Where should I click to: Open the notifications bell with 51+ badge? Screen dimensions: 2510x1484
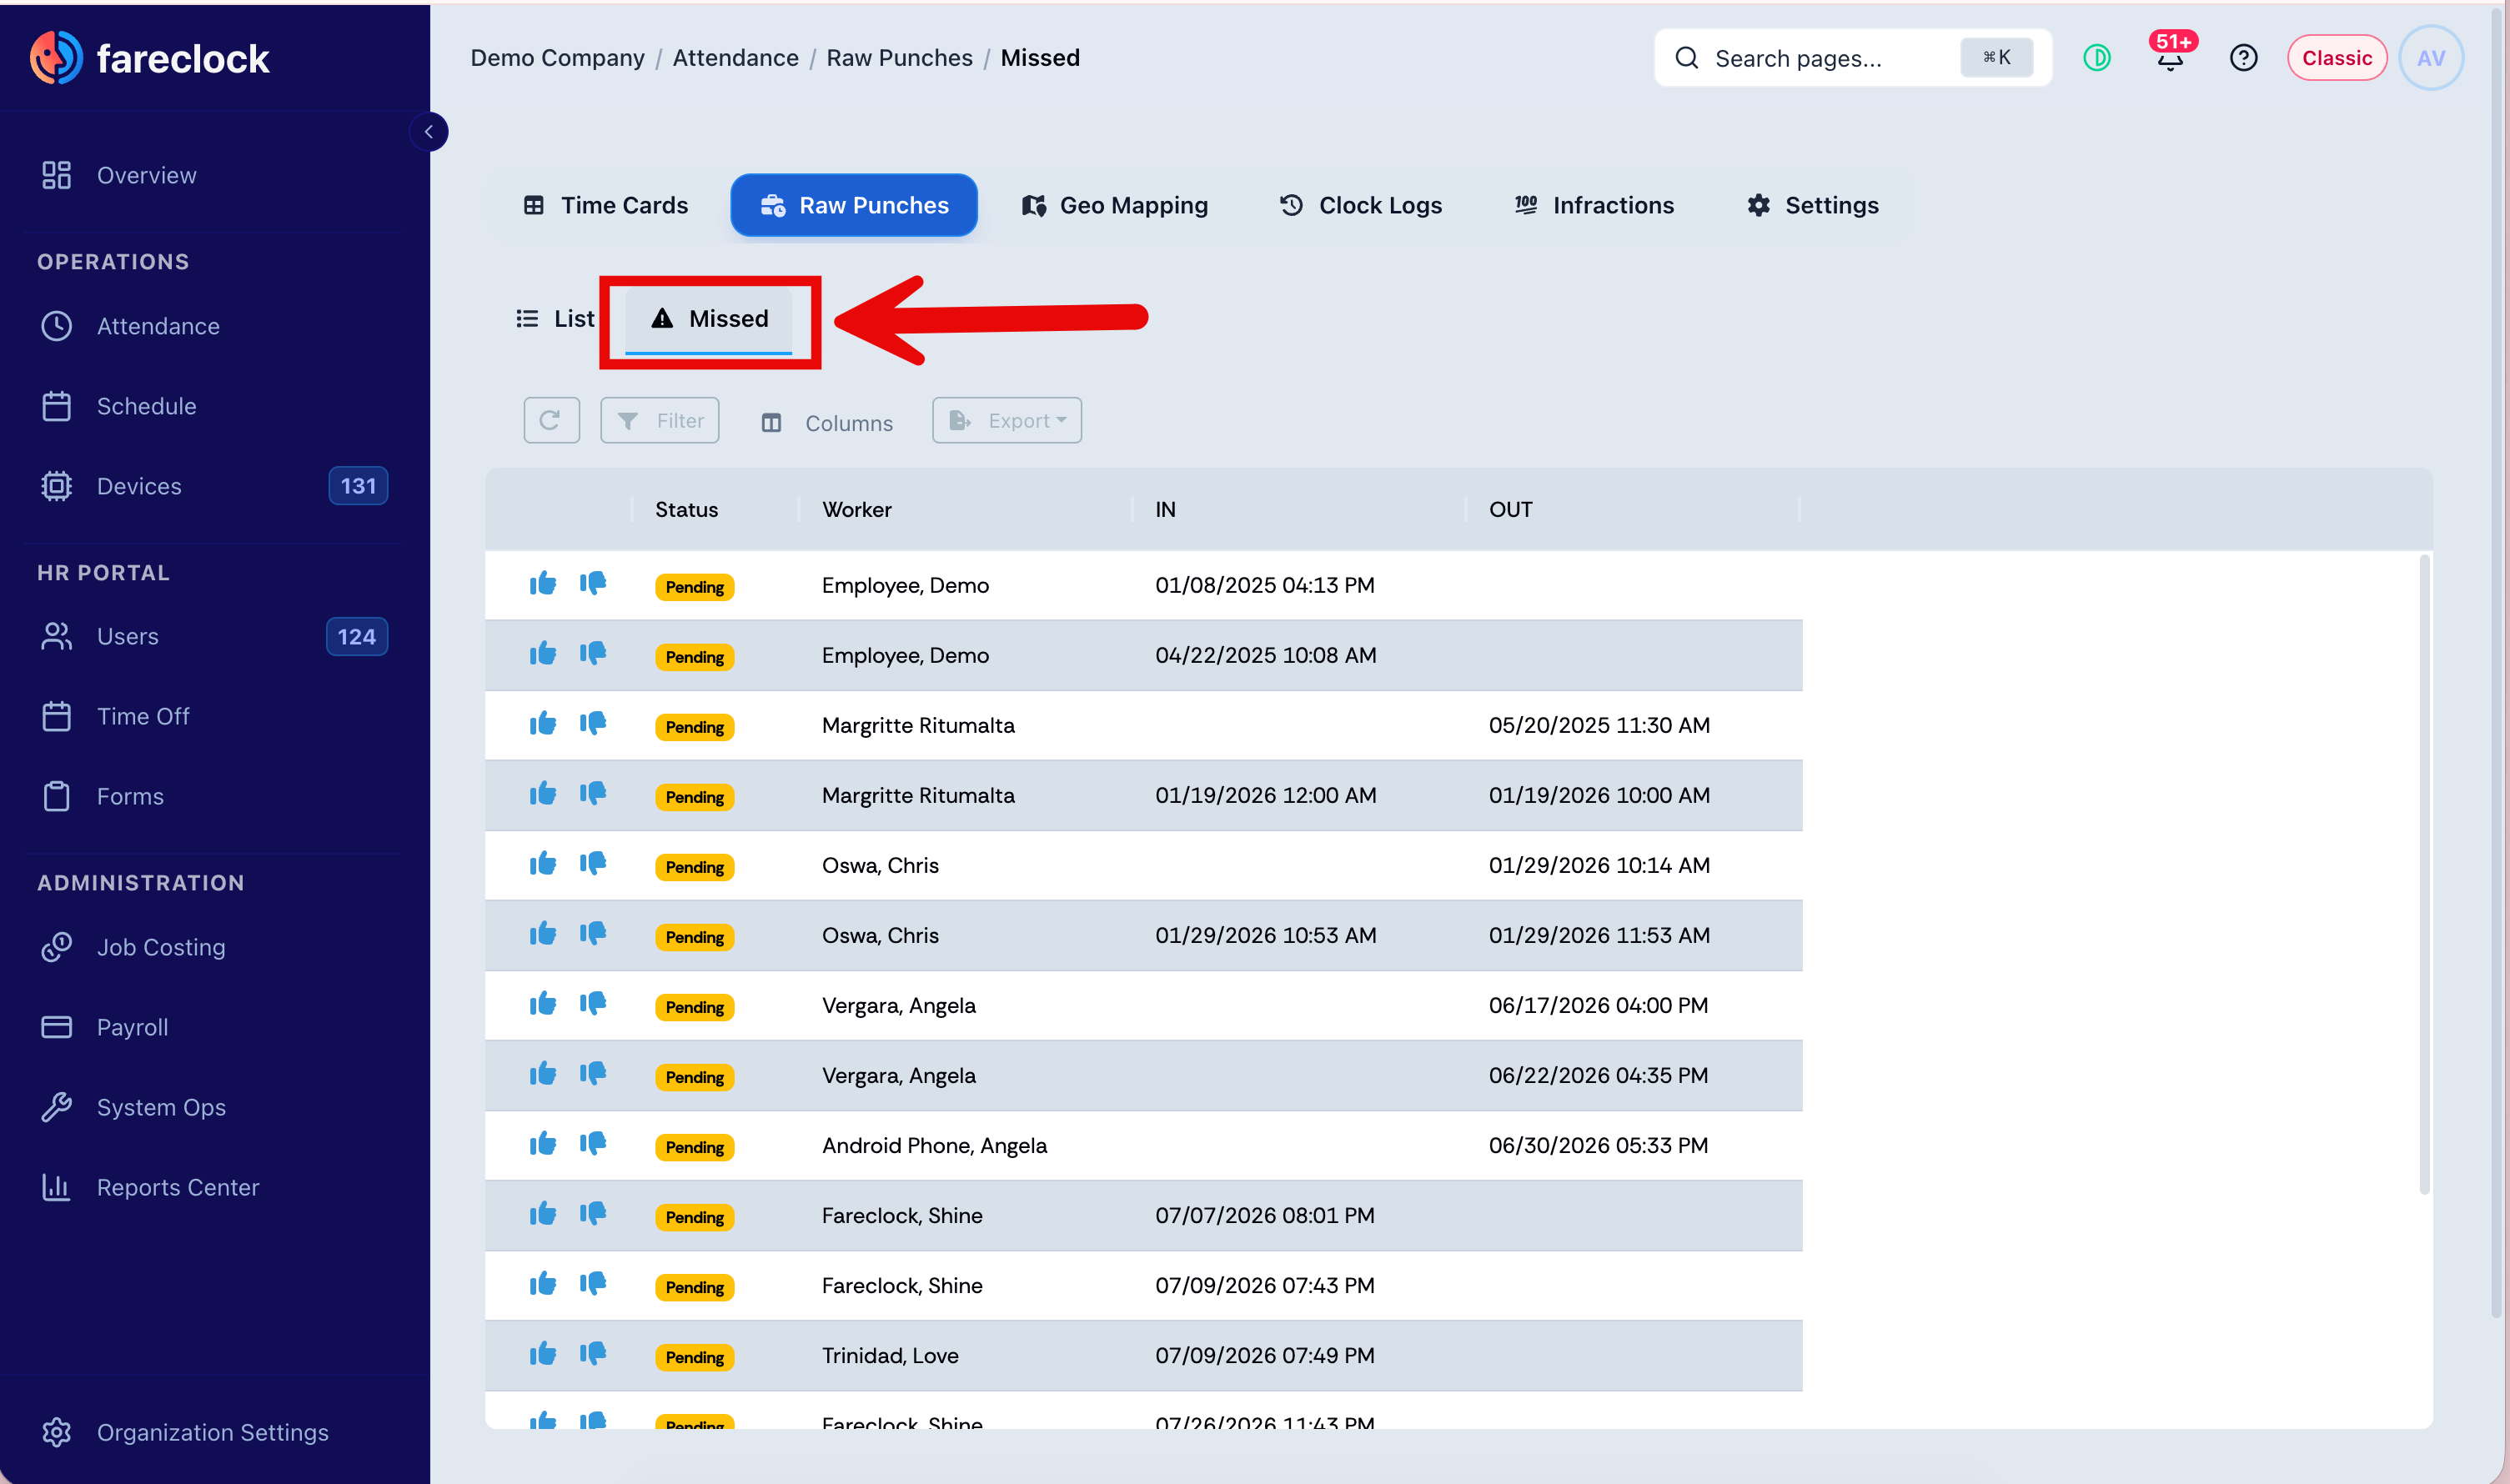pyautogui.click(x=2170, y=57)
